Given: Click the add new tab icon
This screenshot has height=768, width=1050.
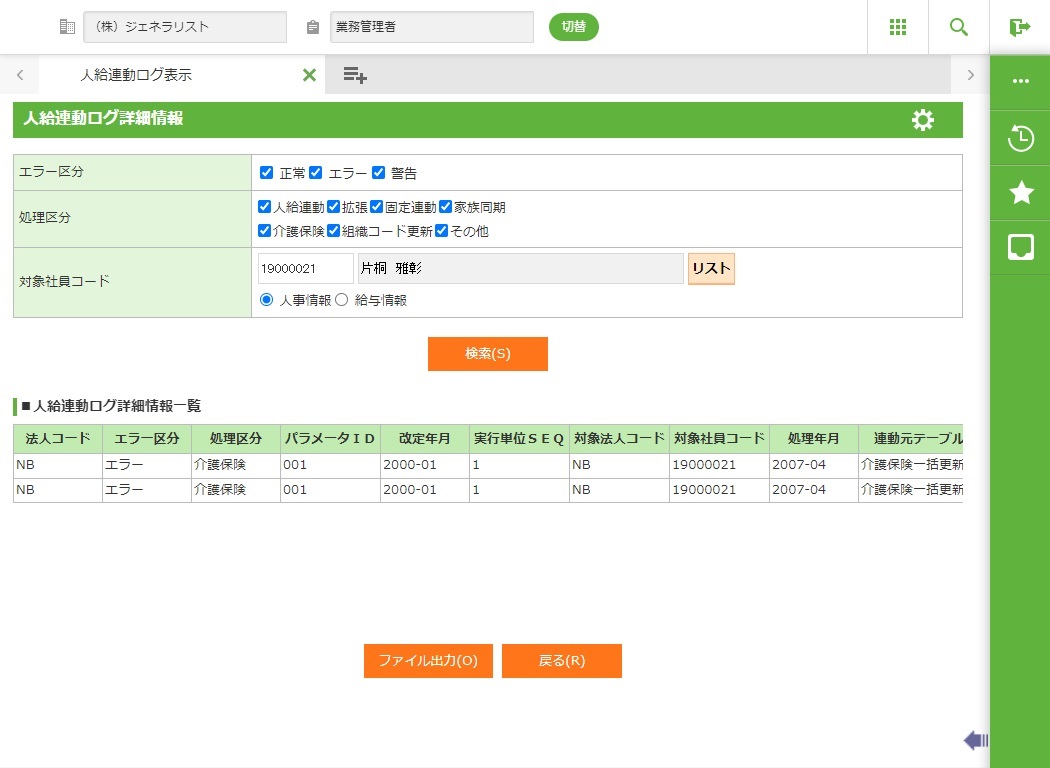Looking at the screenshot, I should pos(355,75).
